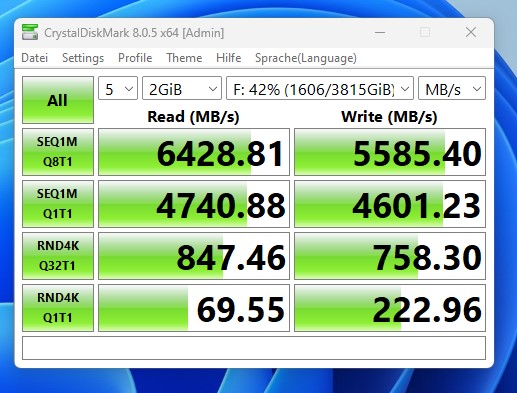Viewport: 517px width, 393px height.
Task: Close the CrystalDiskMark window
Action: click(x=471, y=33)
